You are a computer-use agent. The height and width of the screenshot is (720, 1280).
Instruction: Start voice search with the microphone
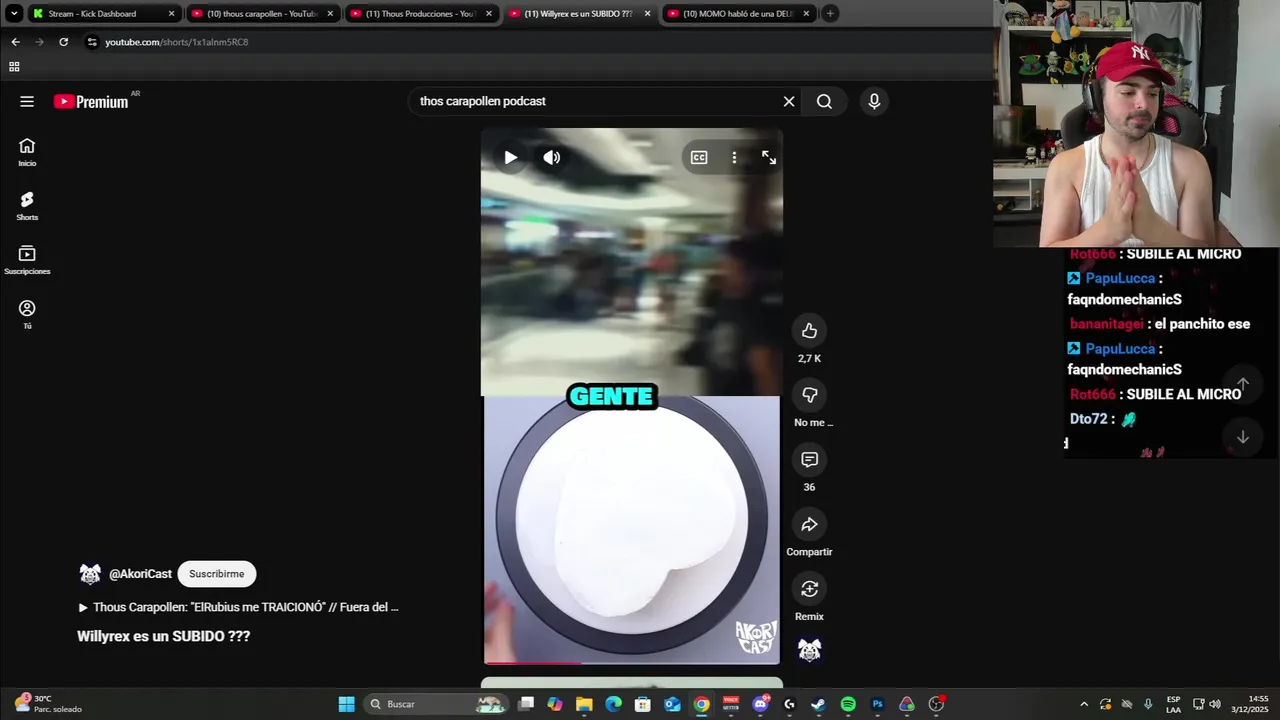point(874,101)
